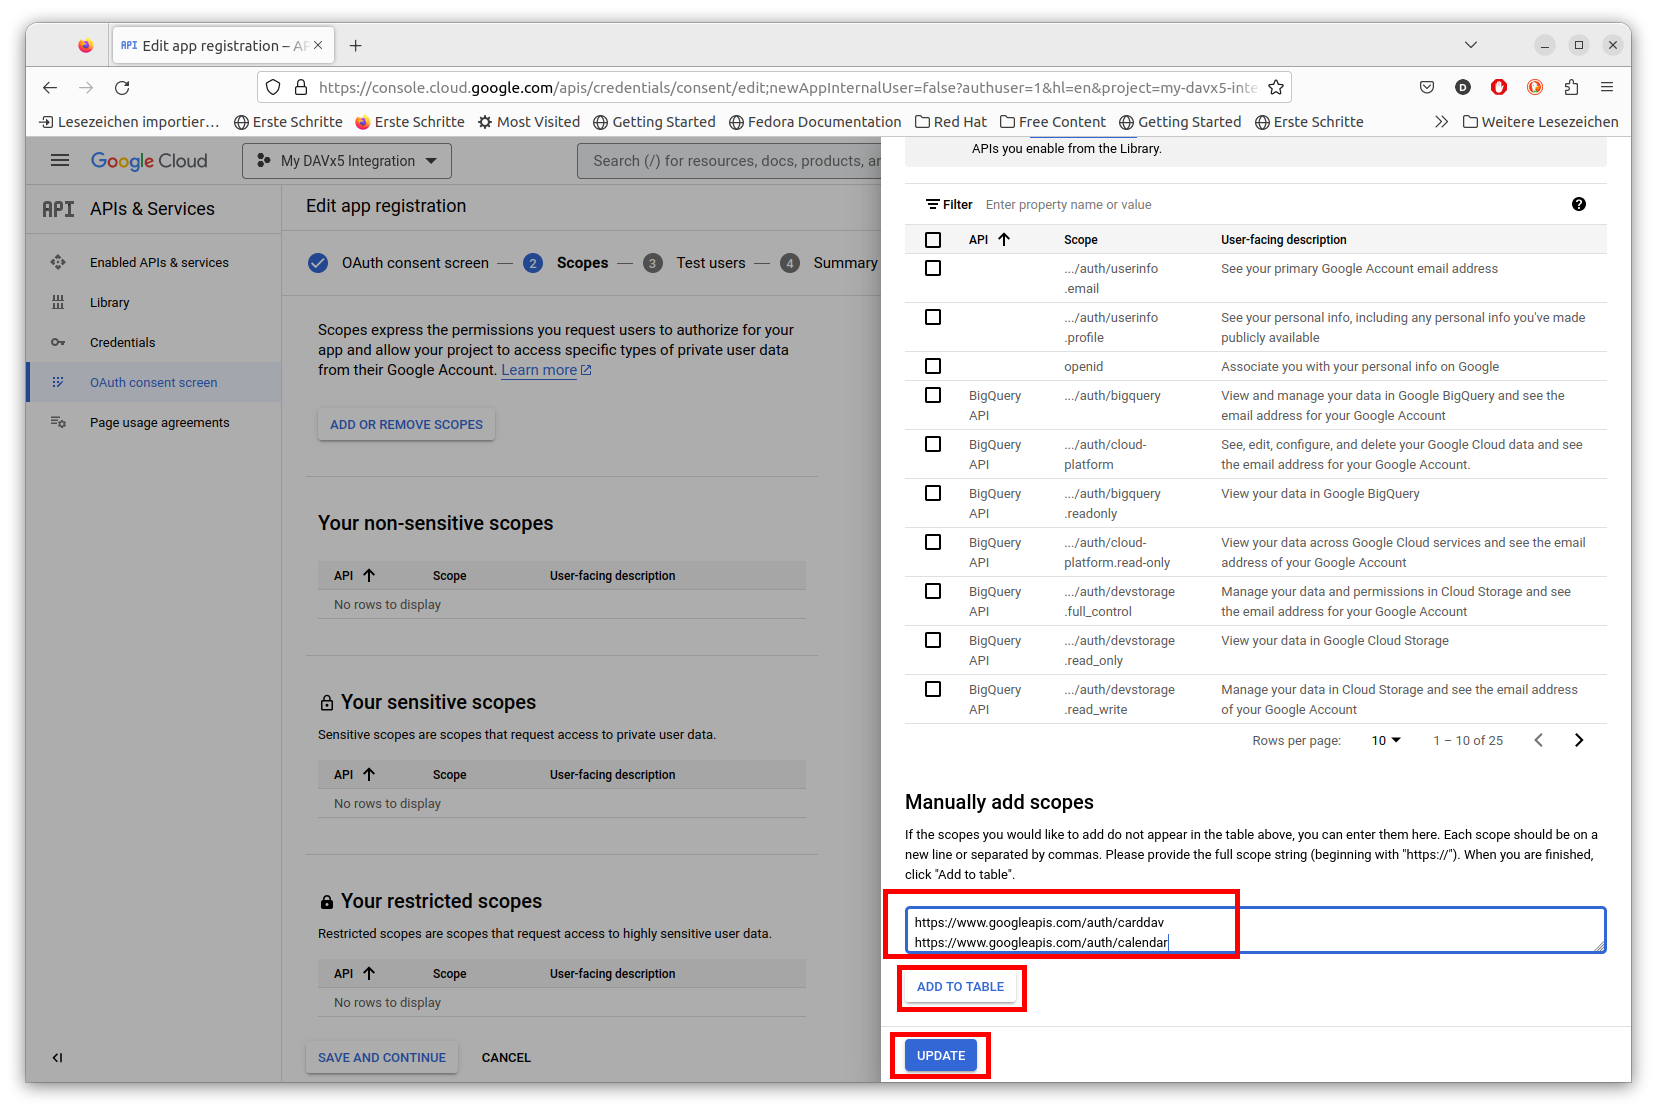Open the Google Cloud hamburger navigation menu

[60, 160]
